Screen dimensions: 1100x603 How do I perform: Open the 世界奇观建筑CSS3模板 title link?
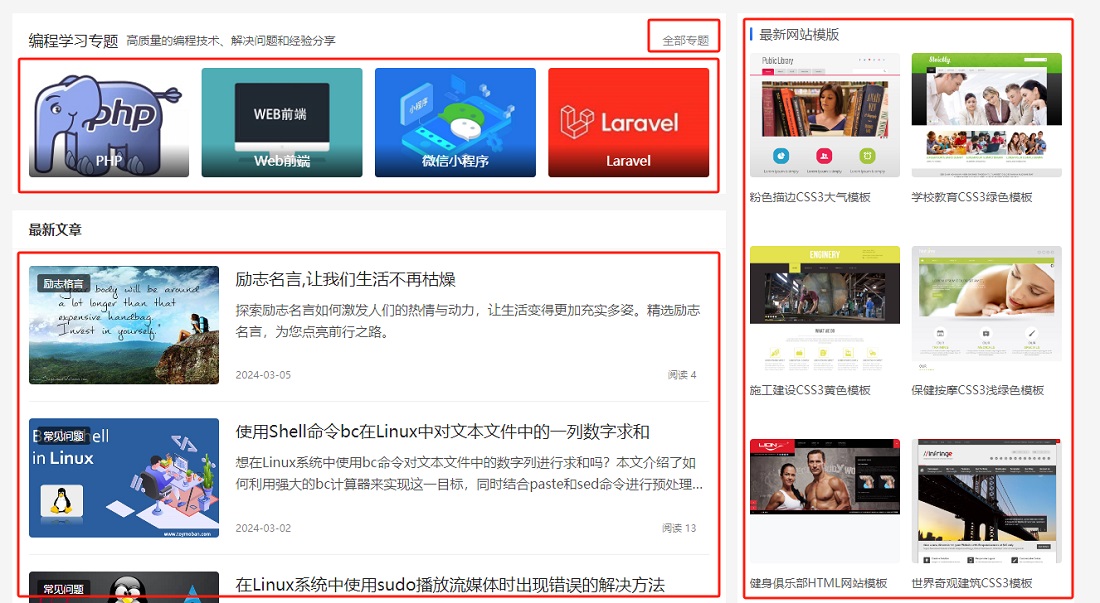click(x=972, y=583)
